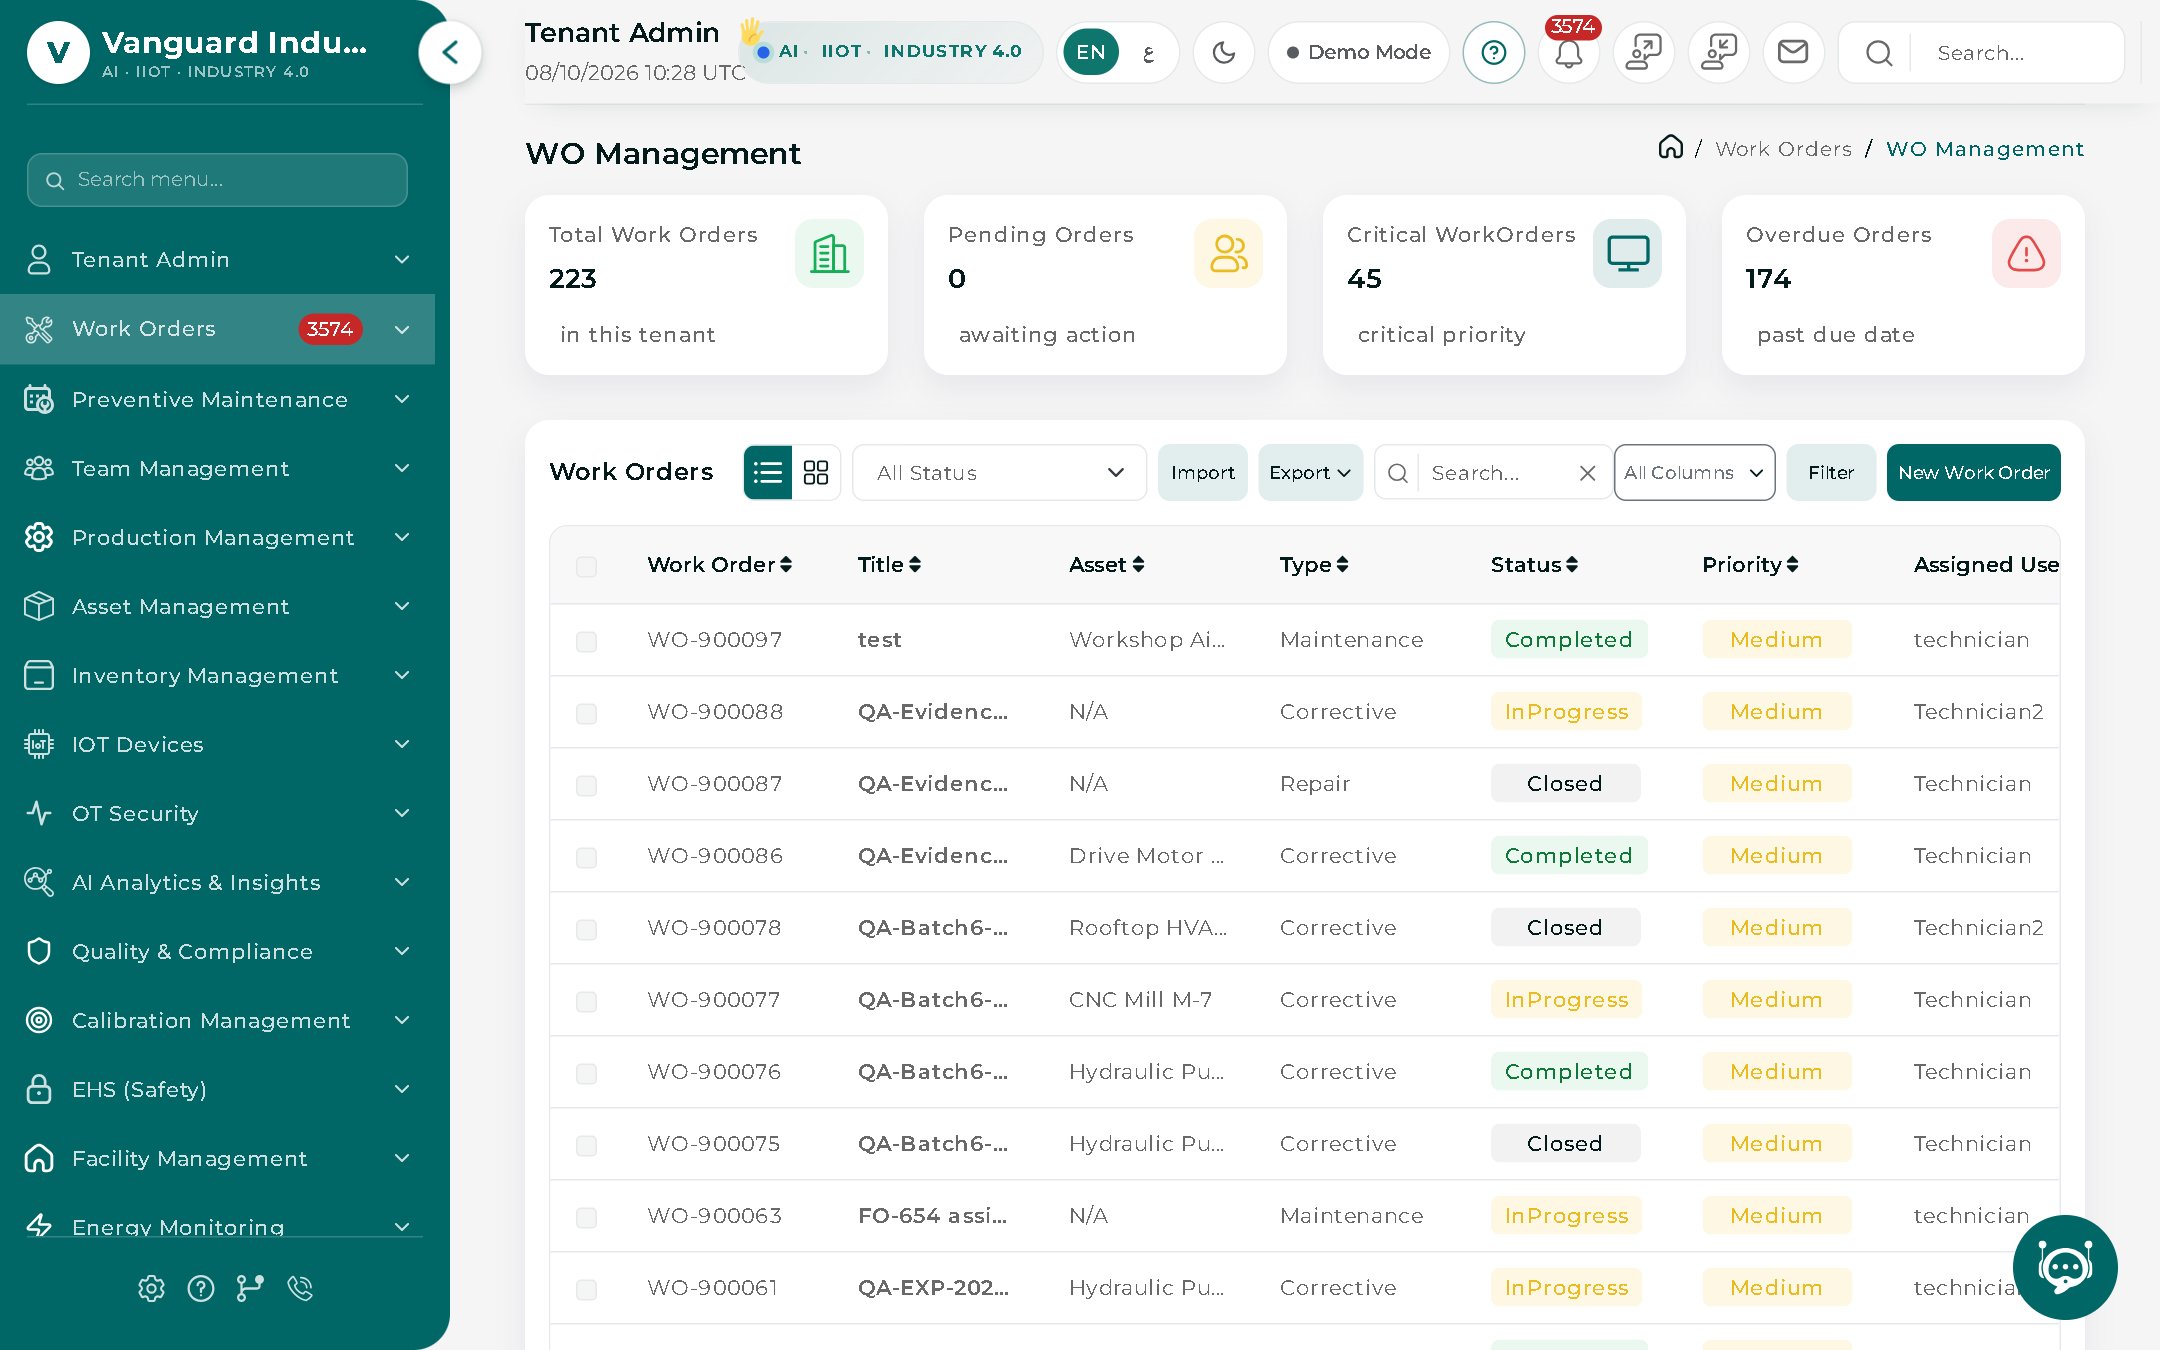Open Work Orders sidebar menu
The width and height of the screenshot is (2160, 1350).
pyautogui.click(x=217, y=329)
